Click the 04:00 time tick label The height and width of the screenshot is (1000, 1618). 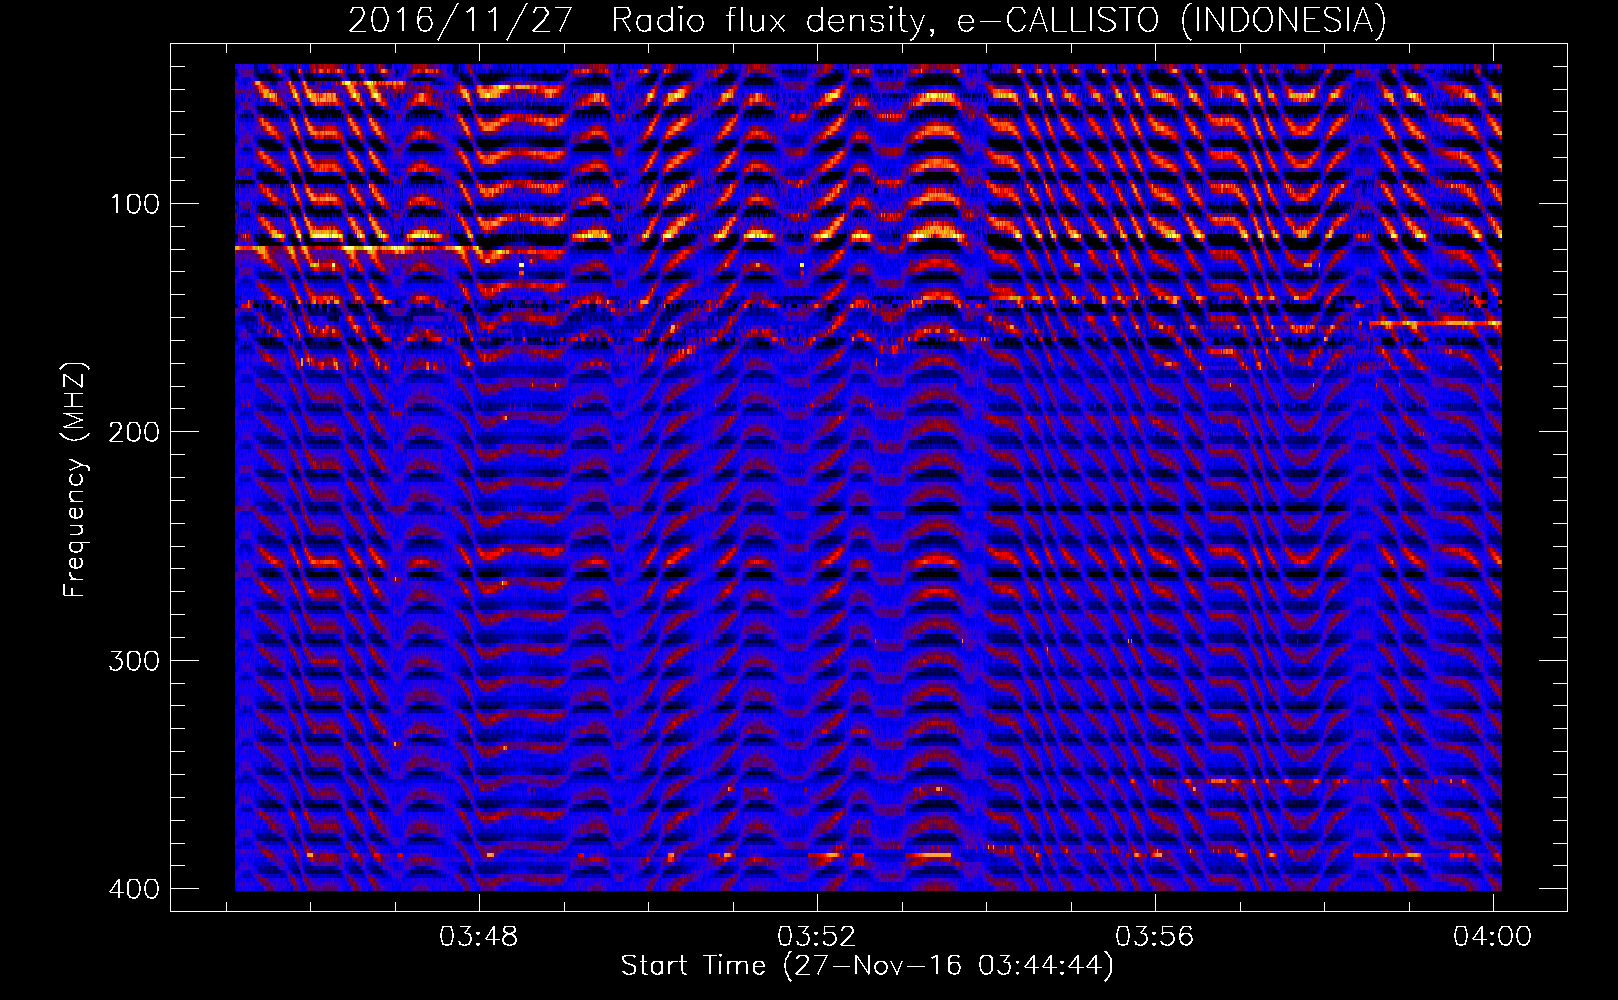[1492, 936]
